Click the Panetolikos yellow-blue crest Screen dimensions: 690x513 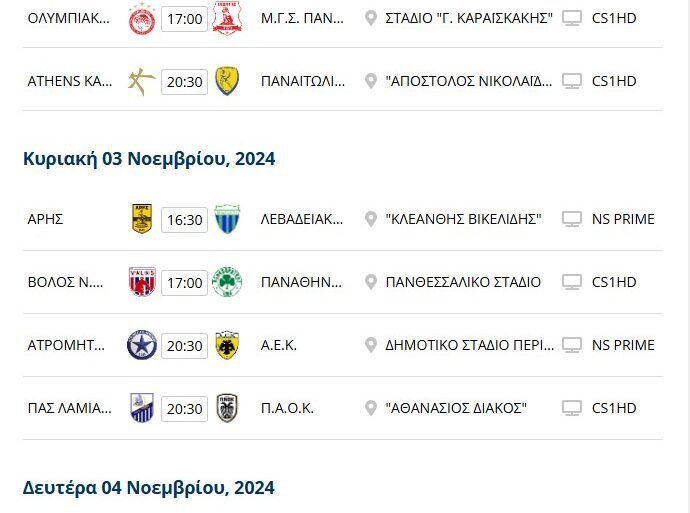tap(227, 81)
